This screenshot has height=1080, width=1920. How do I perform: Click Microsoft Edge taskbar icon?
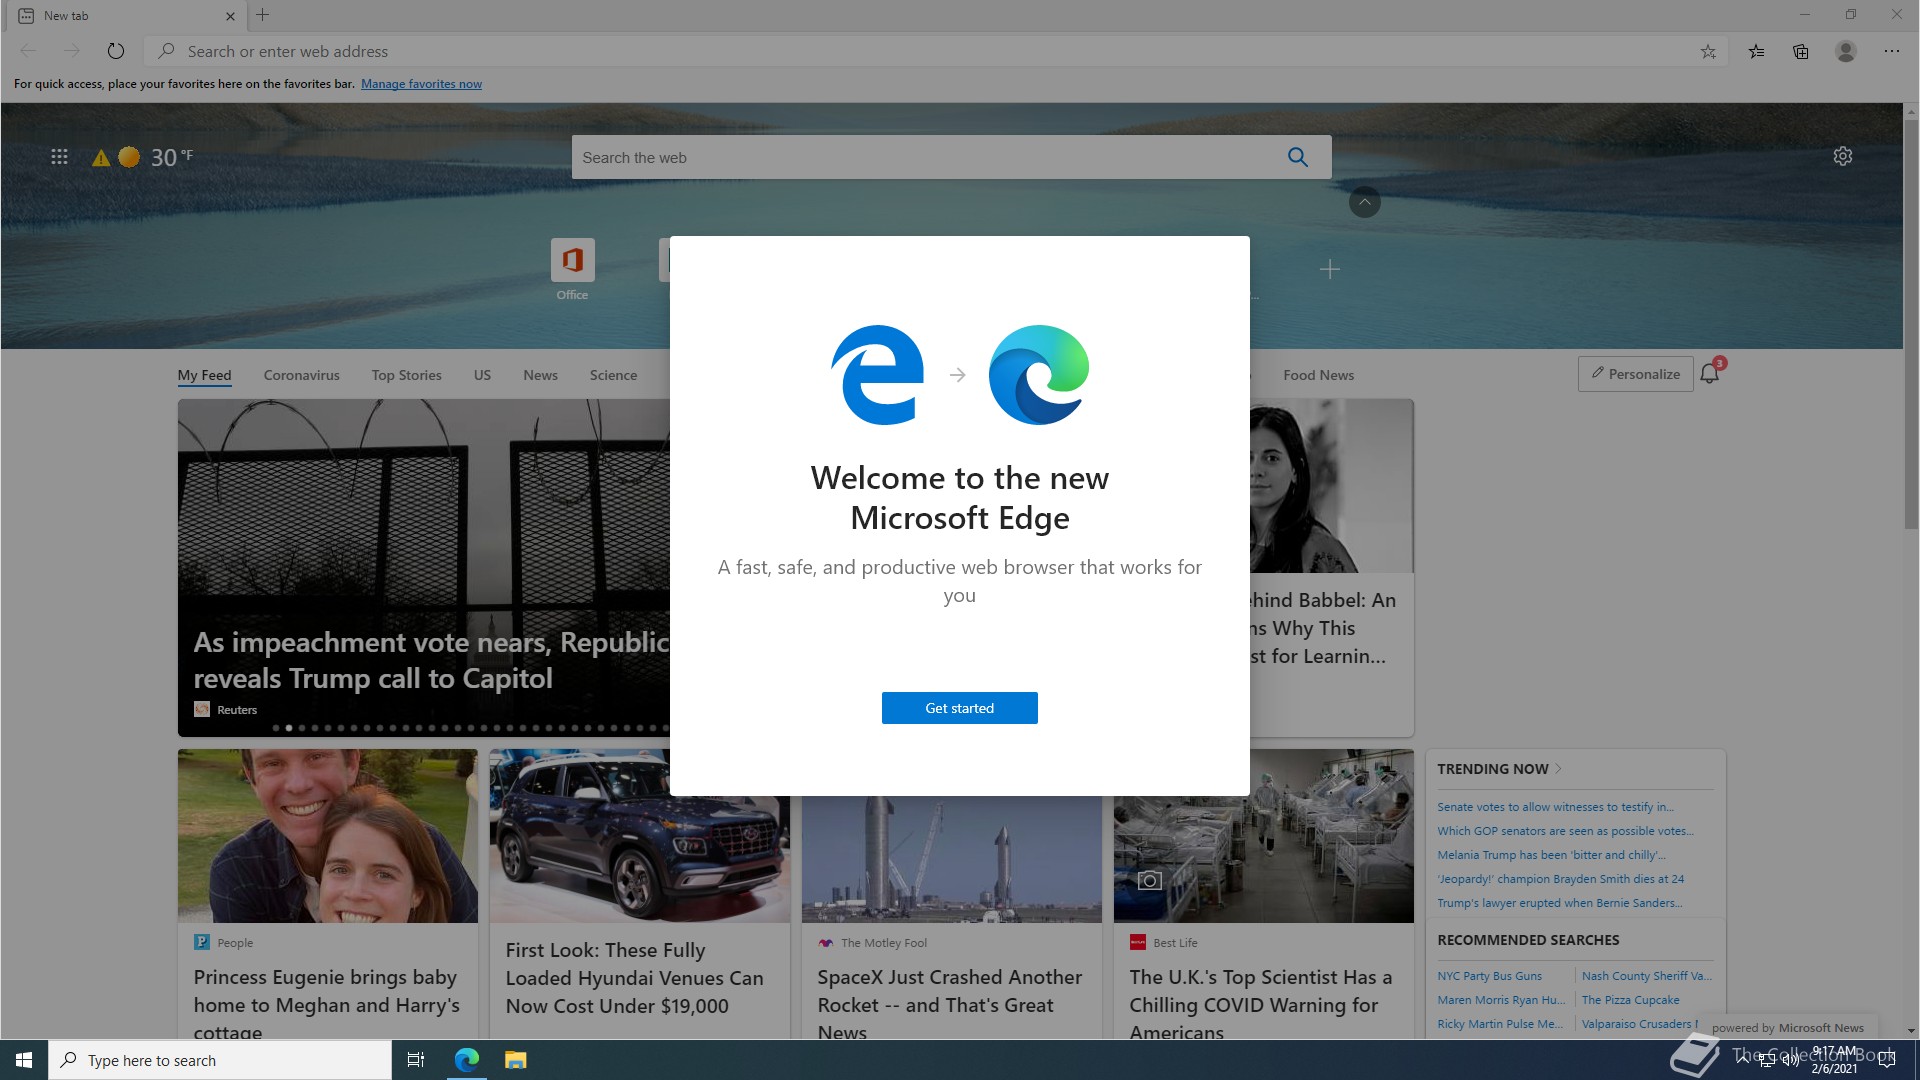tap(467, 1060)
